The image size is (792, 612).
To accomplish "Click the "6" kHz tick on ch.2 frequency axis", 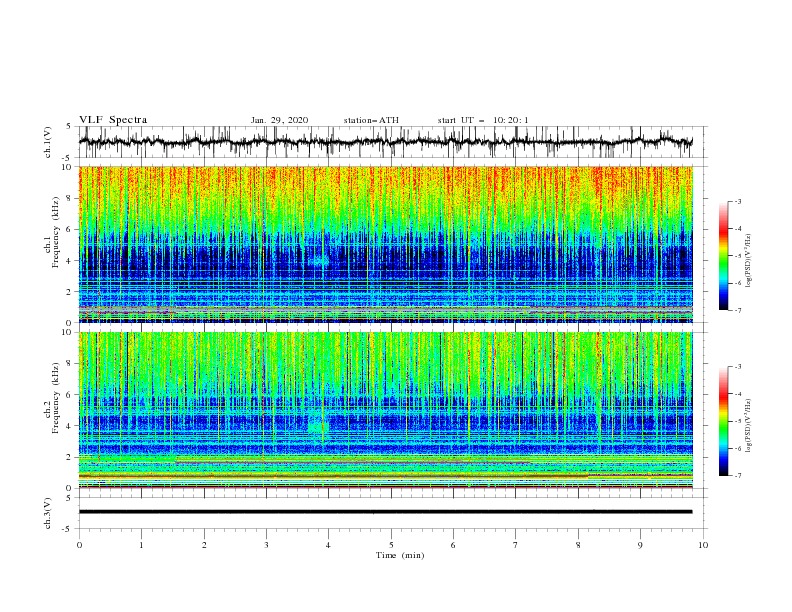I will 71,395.
